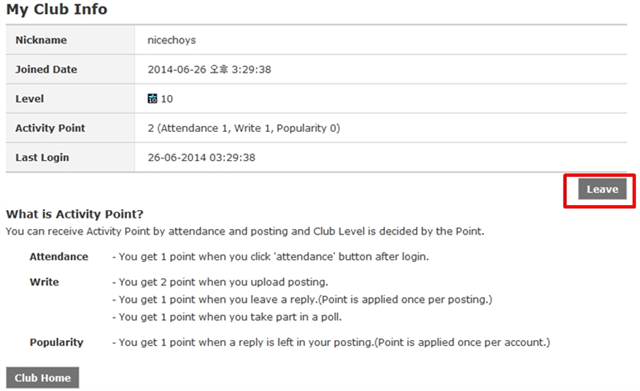Select the nickname value nicechoys

click(x=171, y=40)
